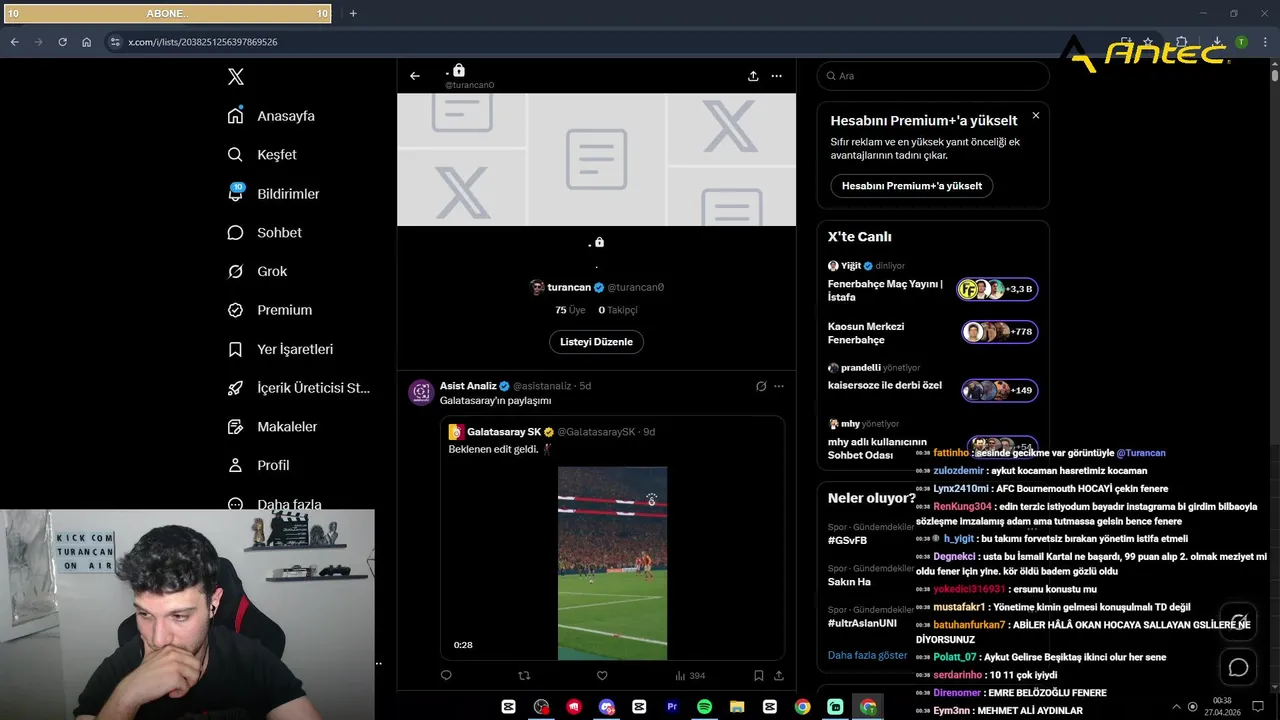This screenshot has height=720, width=1280.
Task: Play the Galatasaray video thumbnail
Action: [x=612, y=563]
